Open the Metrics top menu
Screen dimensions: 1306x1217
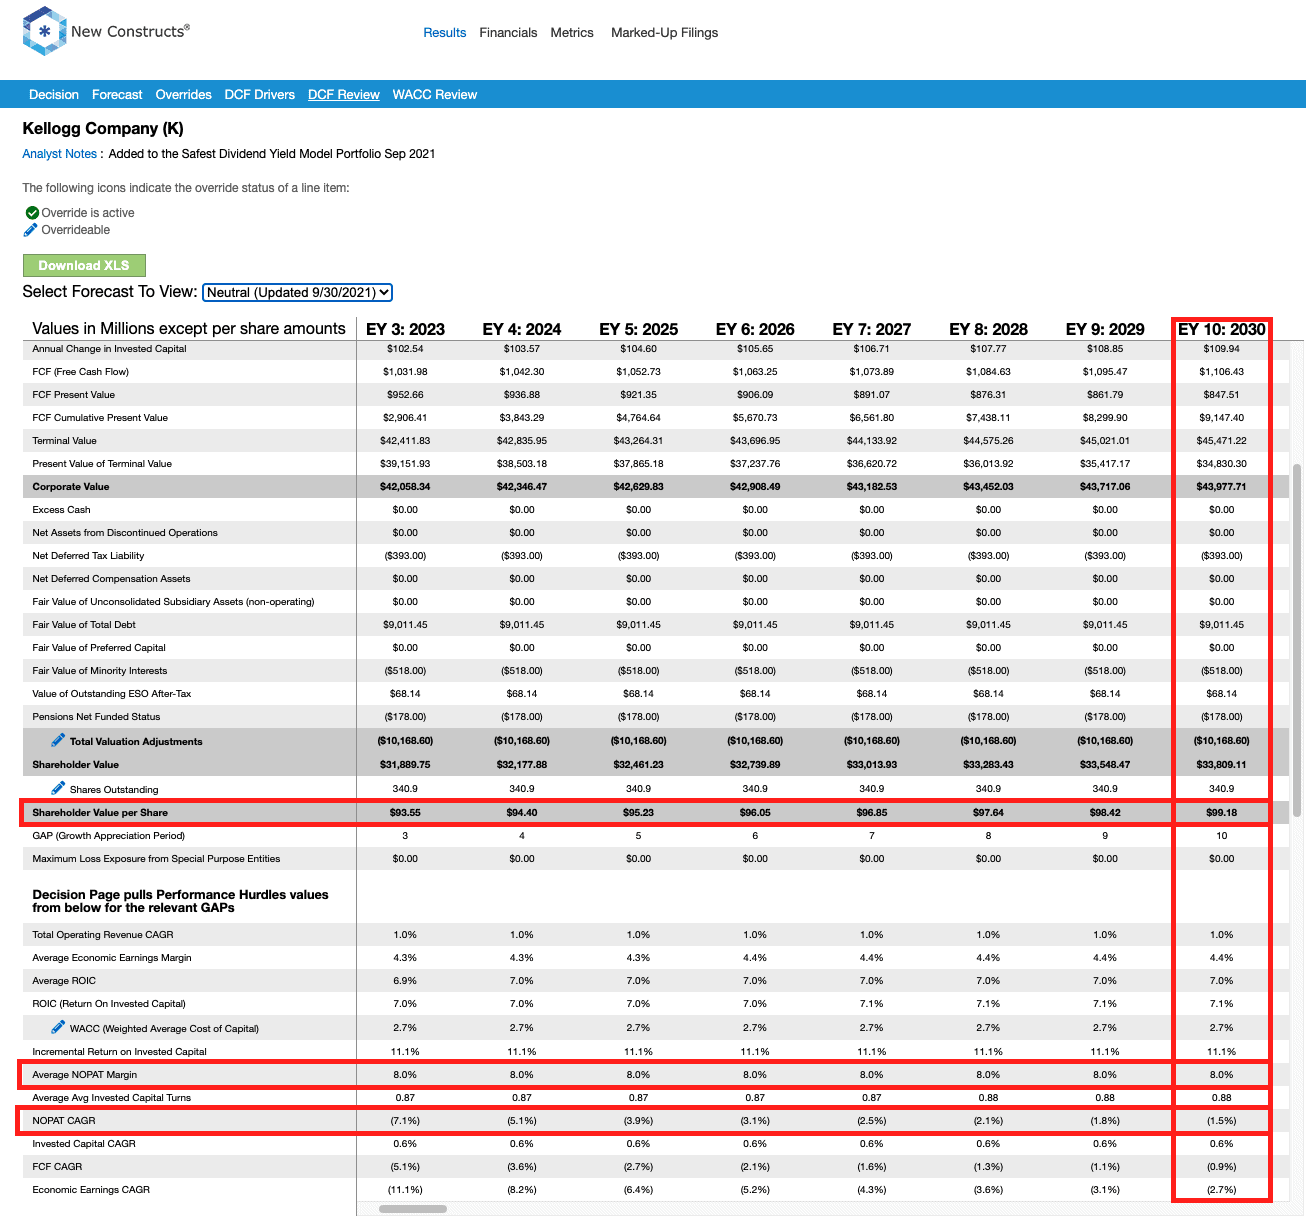tap(572, 33)
